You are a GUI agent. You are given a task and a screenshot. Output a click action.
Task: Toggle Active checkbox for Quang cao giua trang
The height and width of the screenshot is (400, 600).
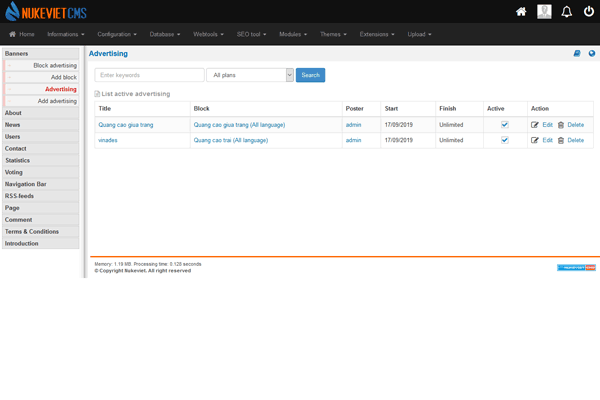coord(505,125)
